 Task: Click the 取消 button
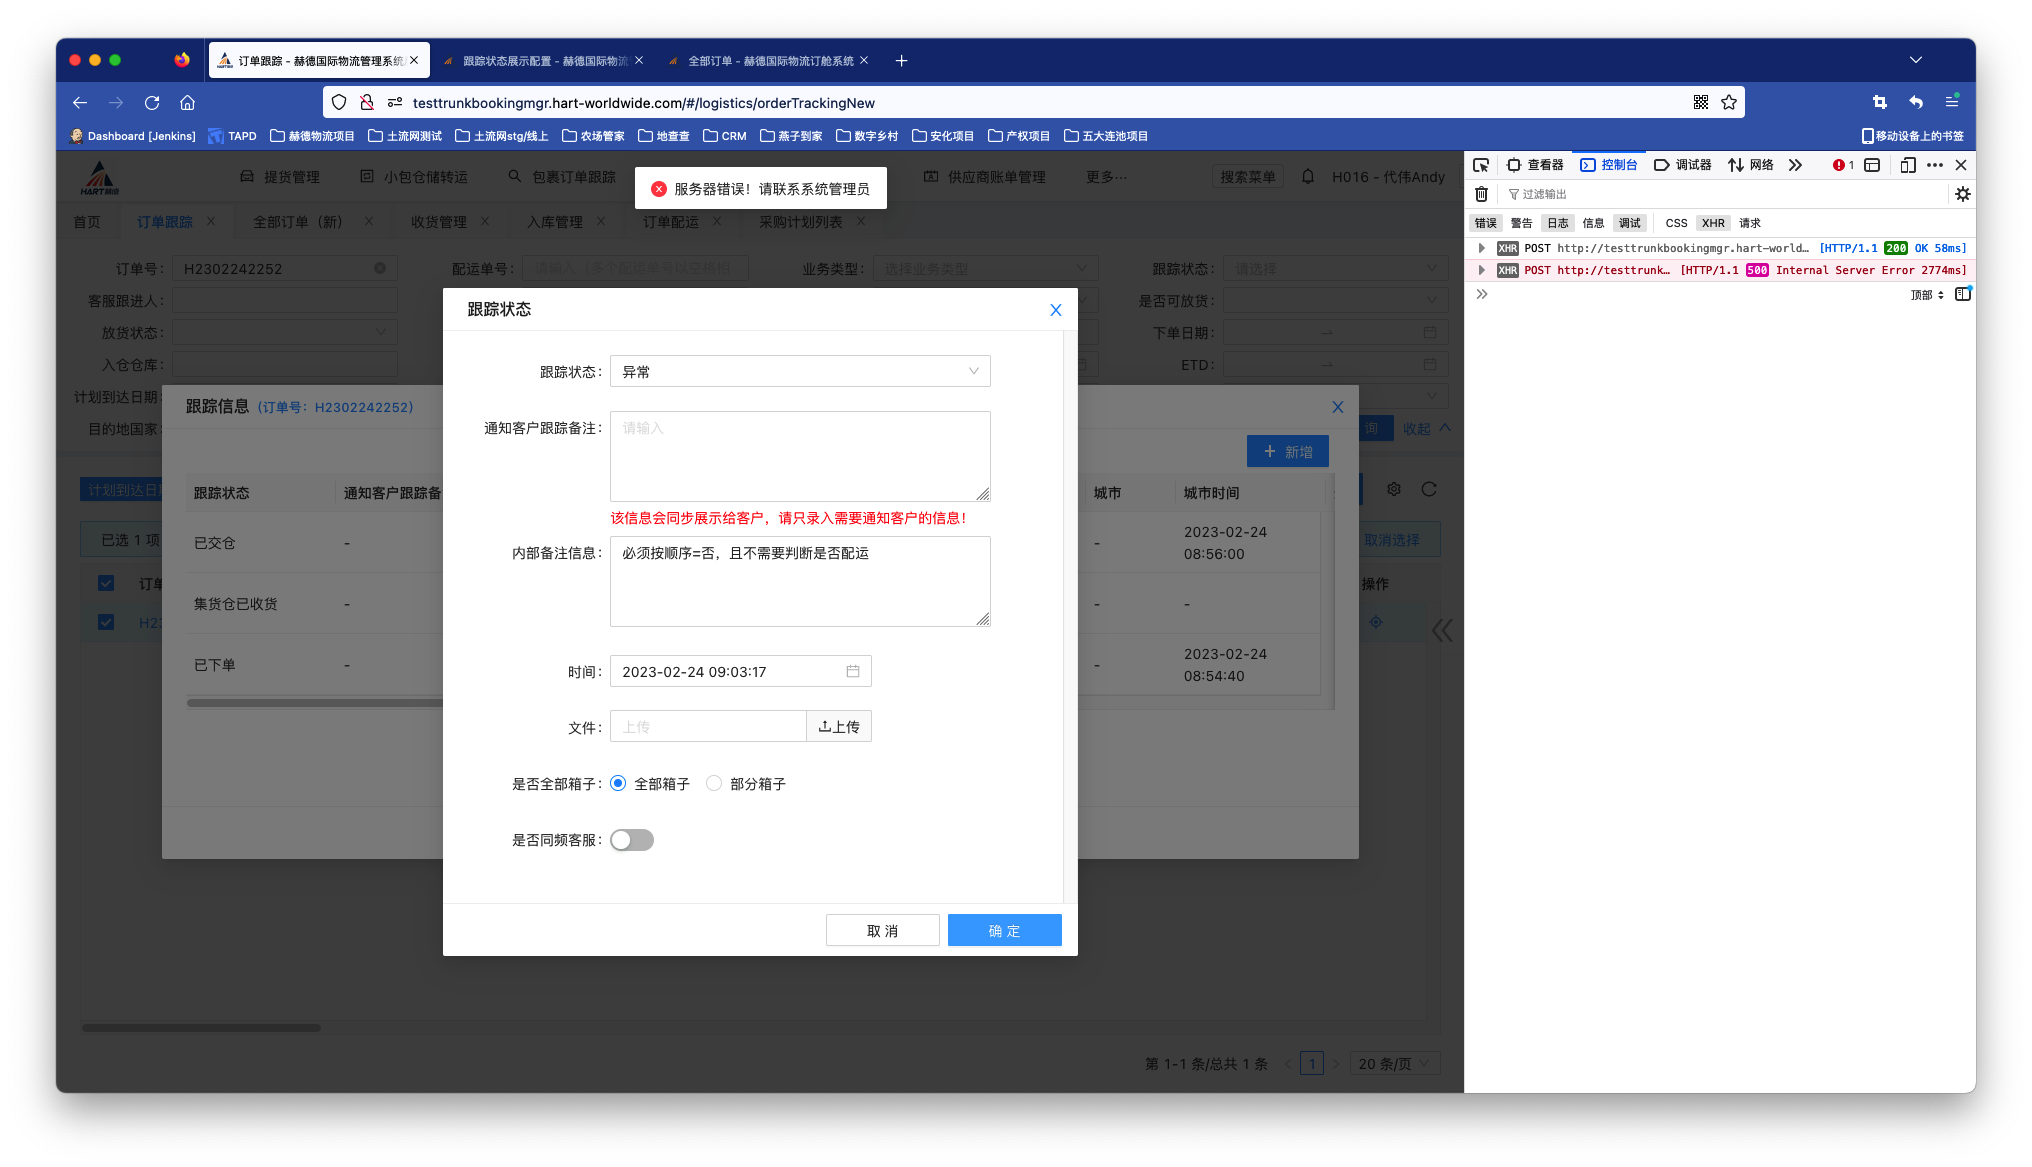[882, 930]
